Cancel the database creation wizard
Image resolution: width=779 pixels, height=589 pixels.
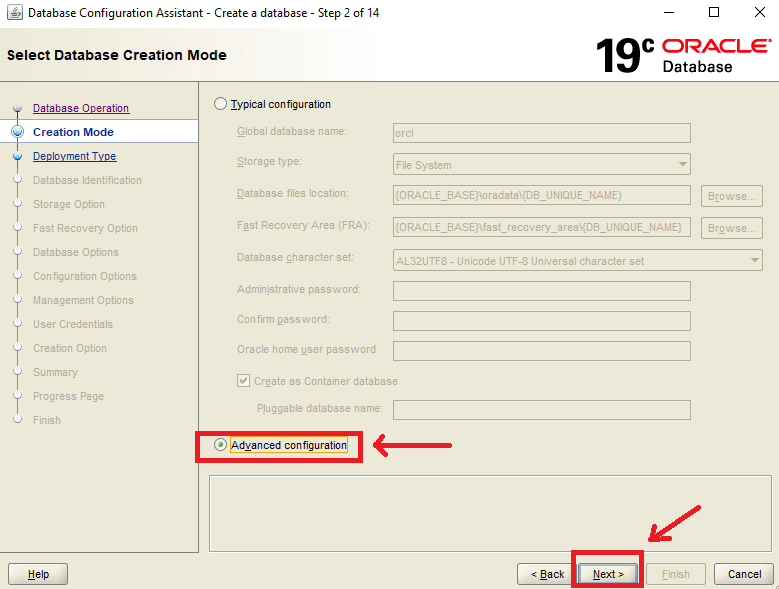click(x=744, y=574)
